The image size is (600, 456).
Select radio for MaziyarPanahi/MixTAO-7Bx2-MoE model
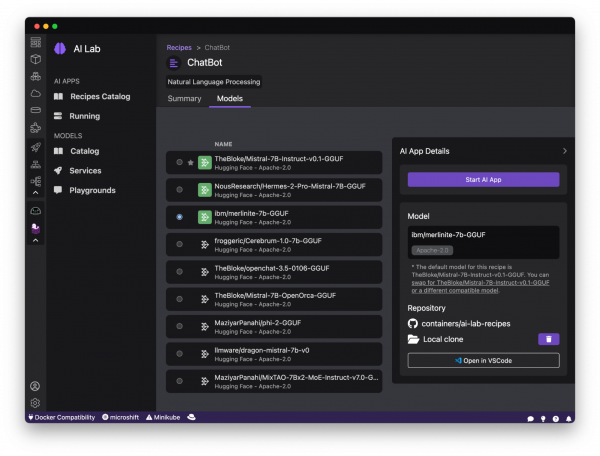(x=179, y=381)
